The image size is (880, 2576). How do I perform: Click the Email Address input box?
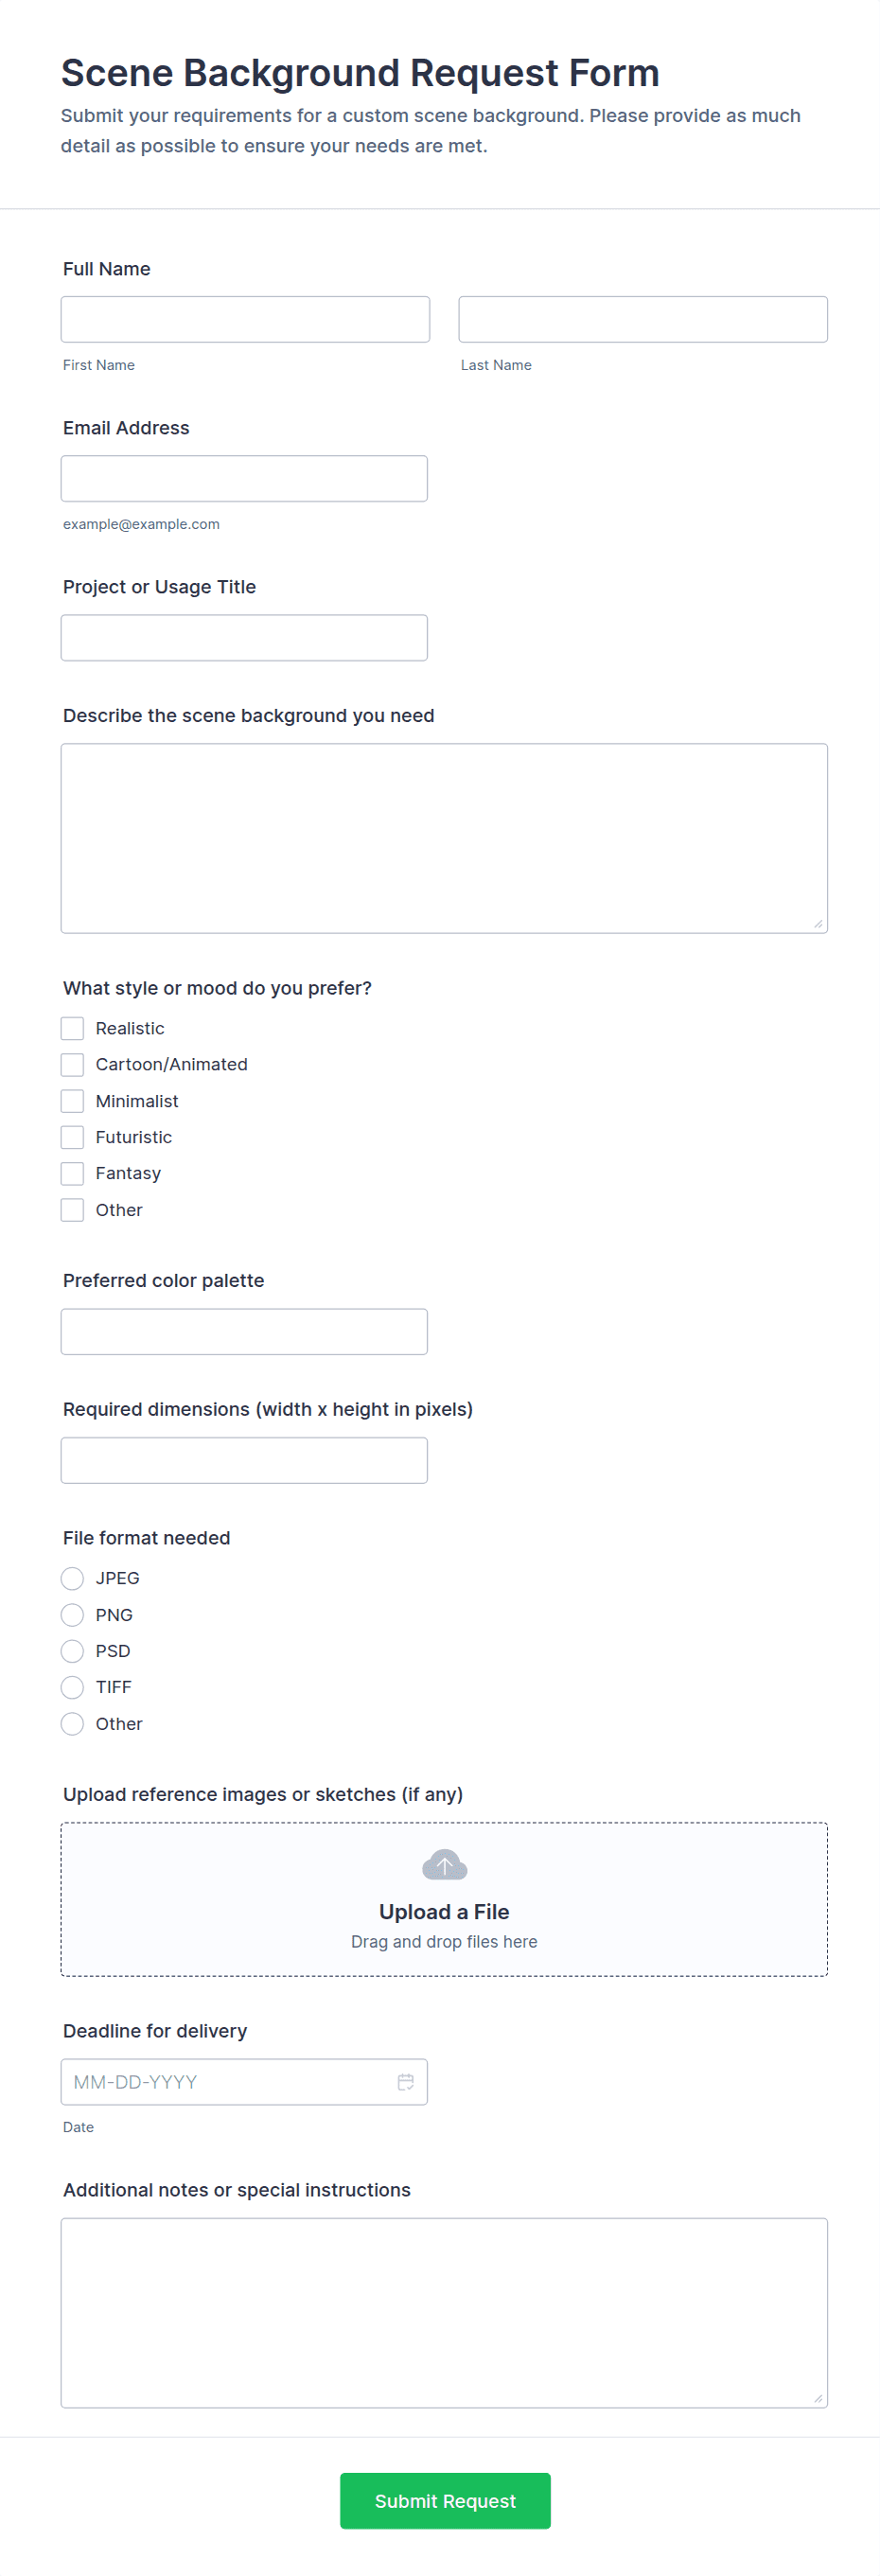click(244, 479)
